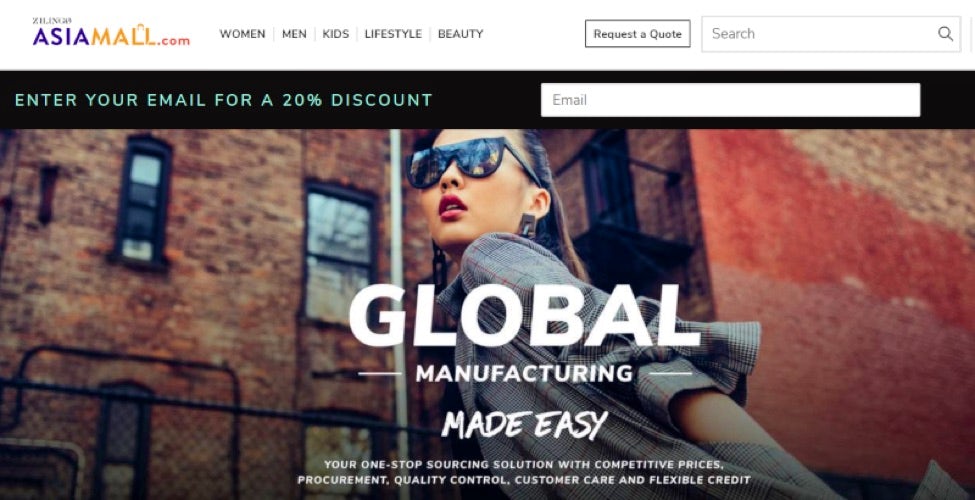The height and width of the screenshot is (500, 975).
Task: Click the small Zilingo text above logo
Action: [x=52, y=21]
